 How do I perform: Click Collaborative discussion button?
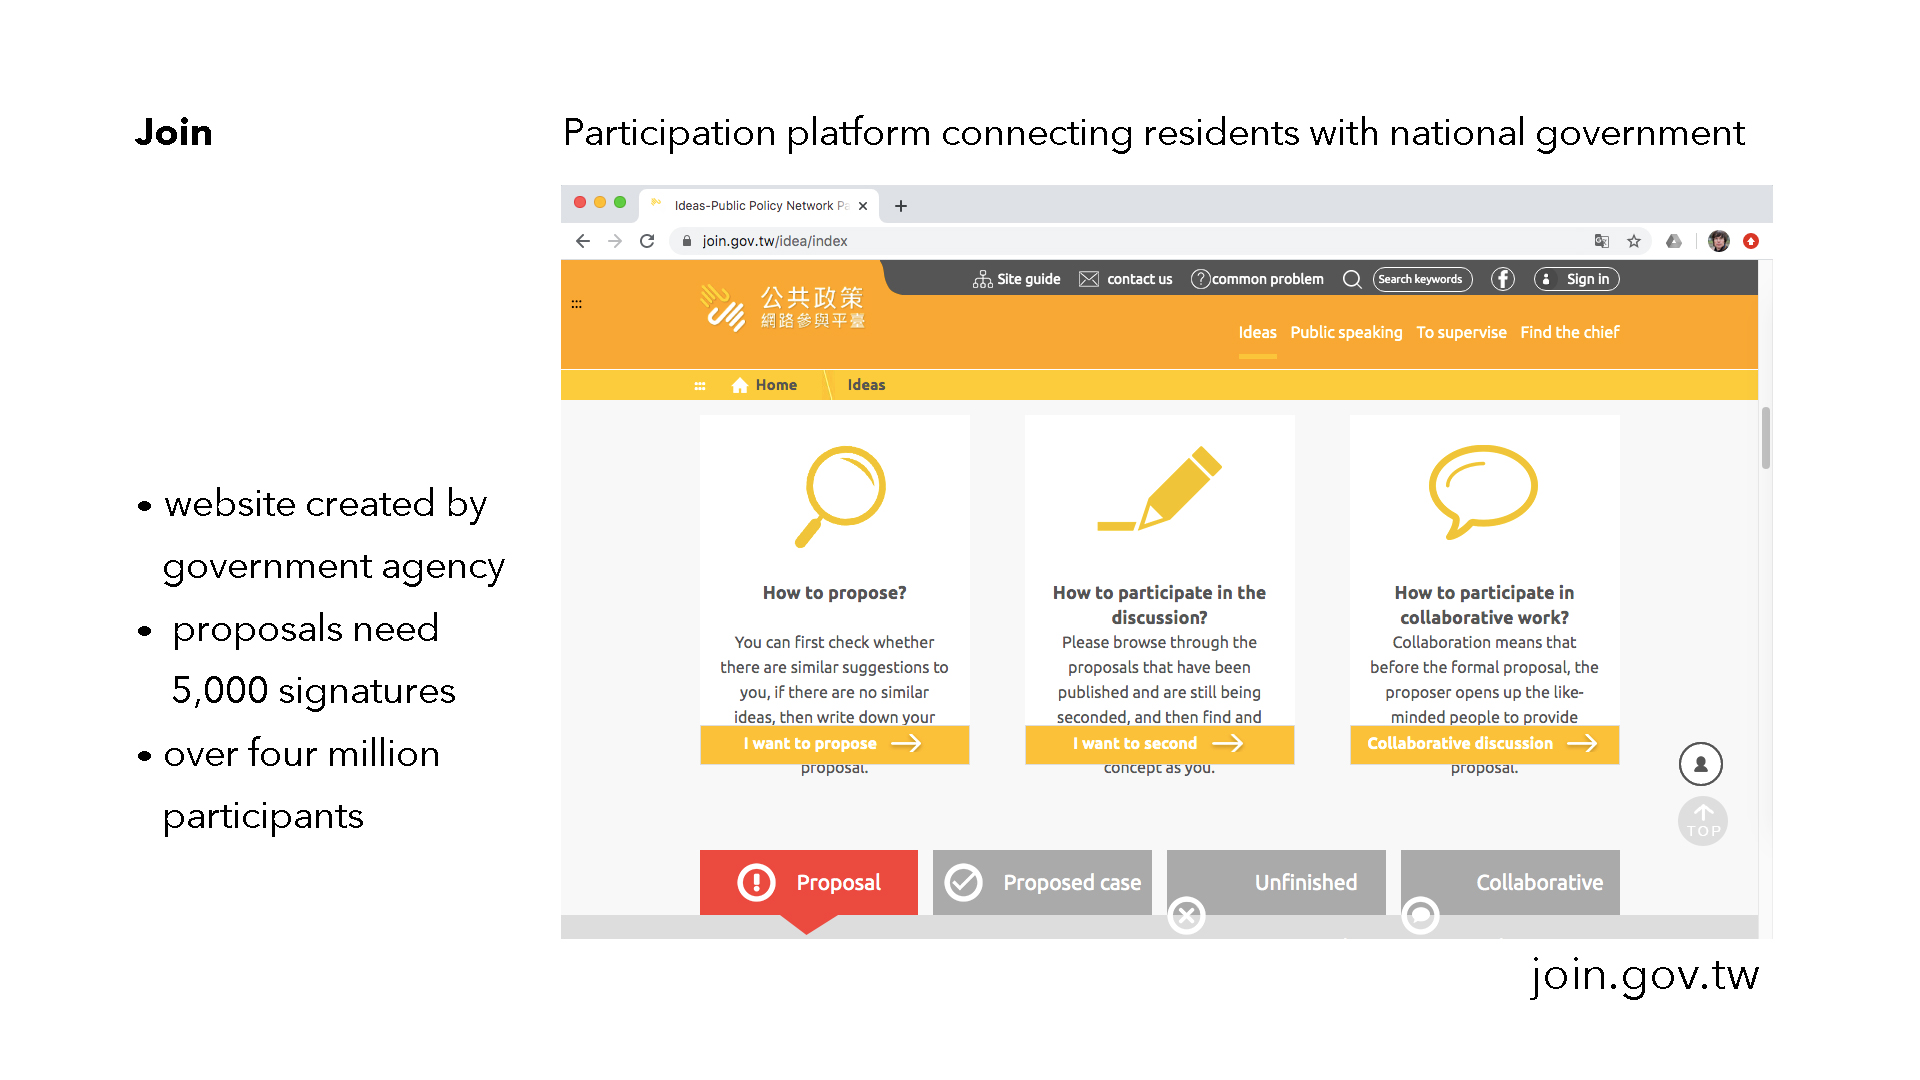1484,744
